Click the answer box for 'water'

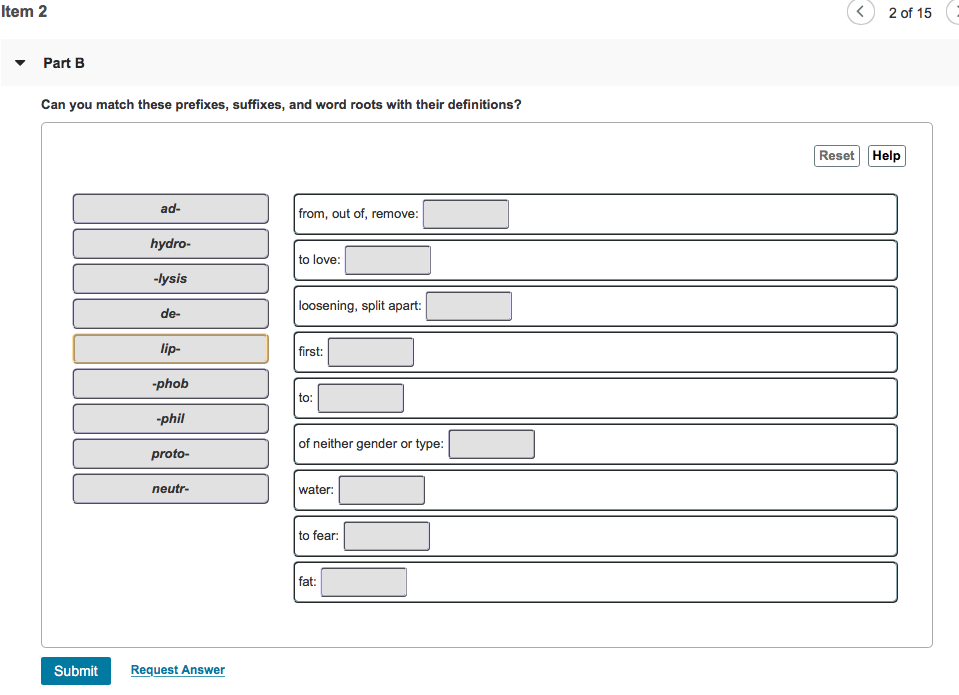[381, 489]
